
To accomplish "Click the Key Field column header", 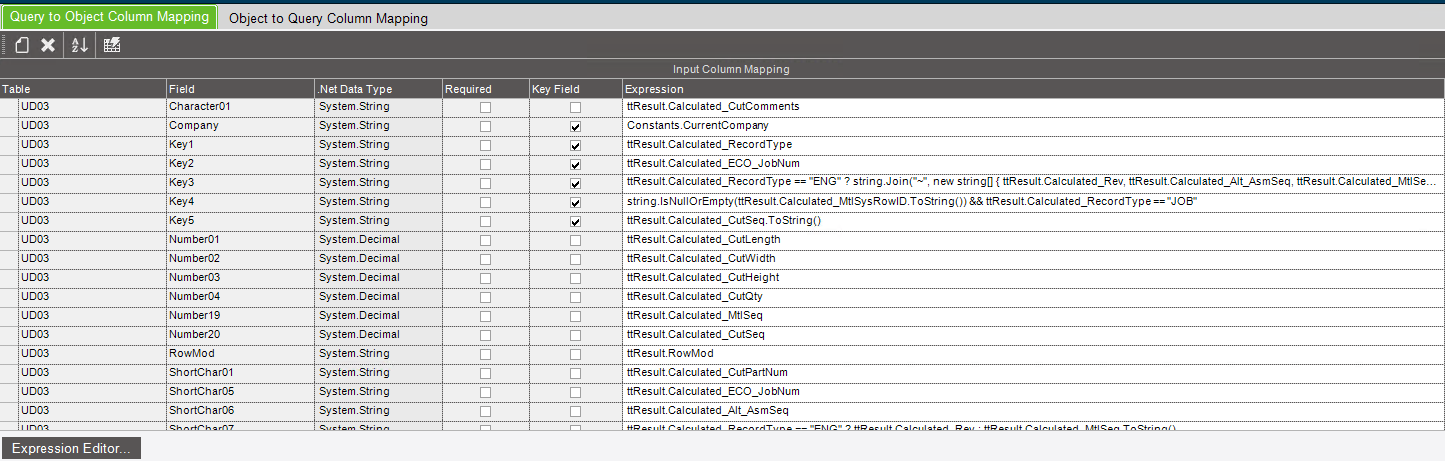I will point(575,89).
